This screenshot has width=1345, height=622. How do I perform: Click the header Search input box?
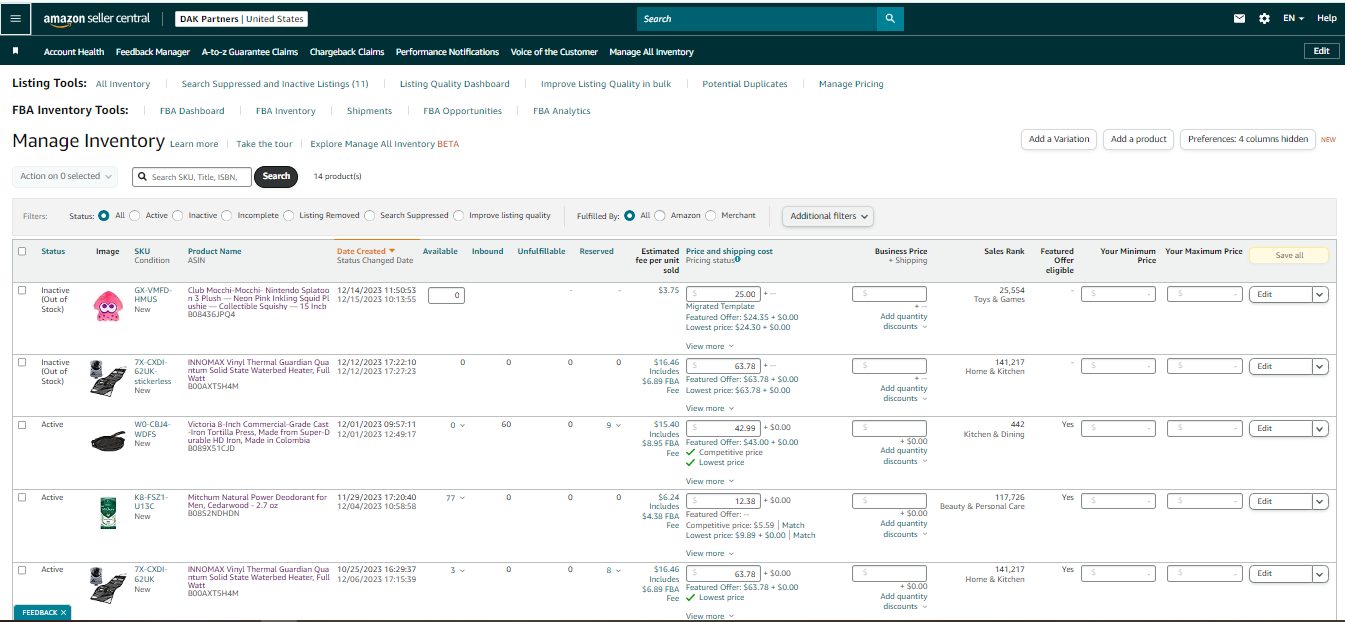[x=757, y=19]
